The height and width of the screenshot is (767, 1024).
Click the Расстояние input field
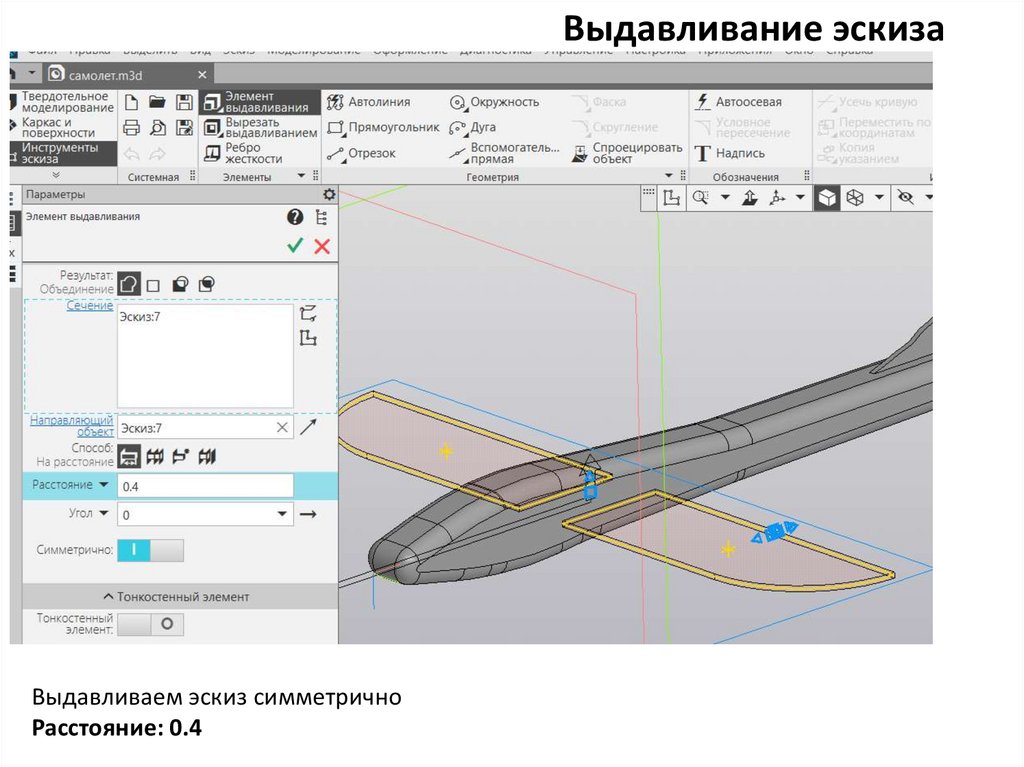point(205,486)
